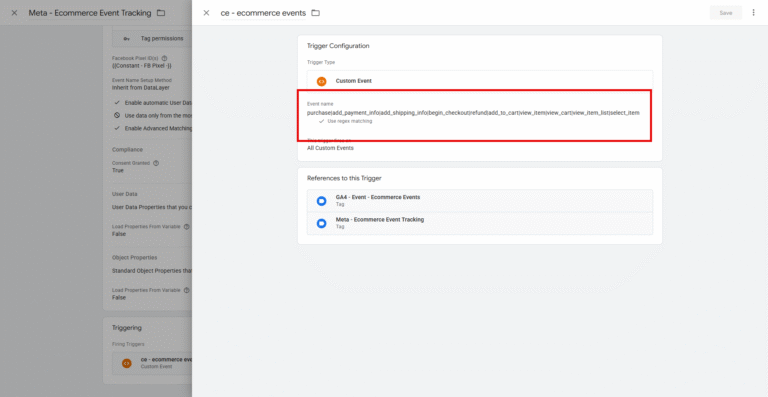Click the Trigger Configuration heading
The height and width of the screenshot is (397, 768).
[x=338, y=46]
